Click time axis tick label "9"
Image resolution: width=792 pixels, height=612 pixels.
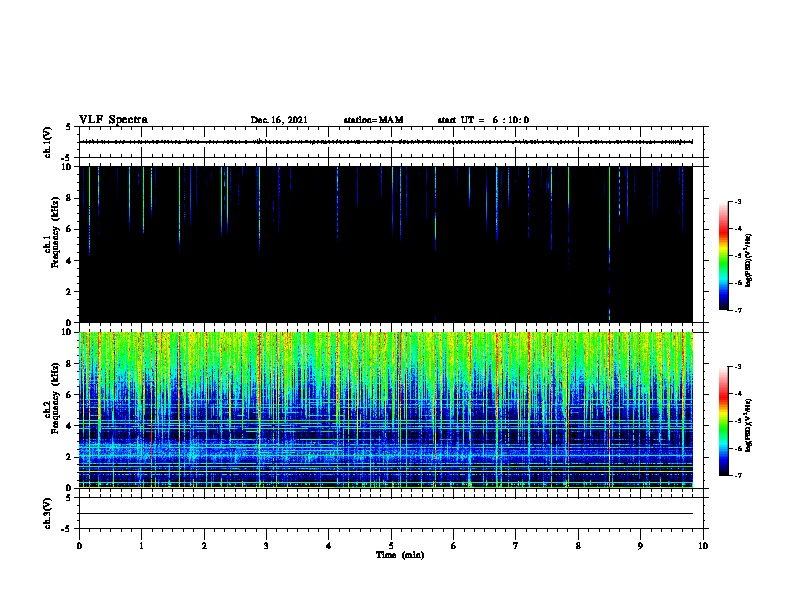pyautogui.click(x=640, y=546)
